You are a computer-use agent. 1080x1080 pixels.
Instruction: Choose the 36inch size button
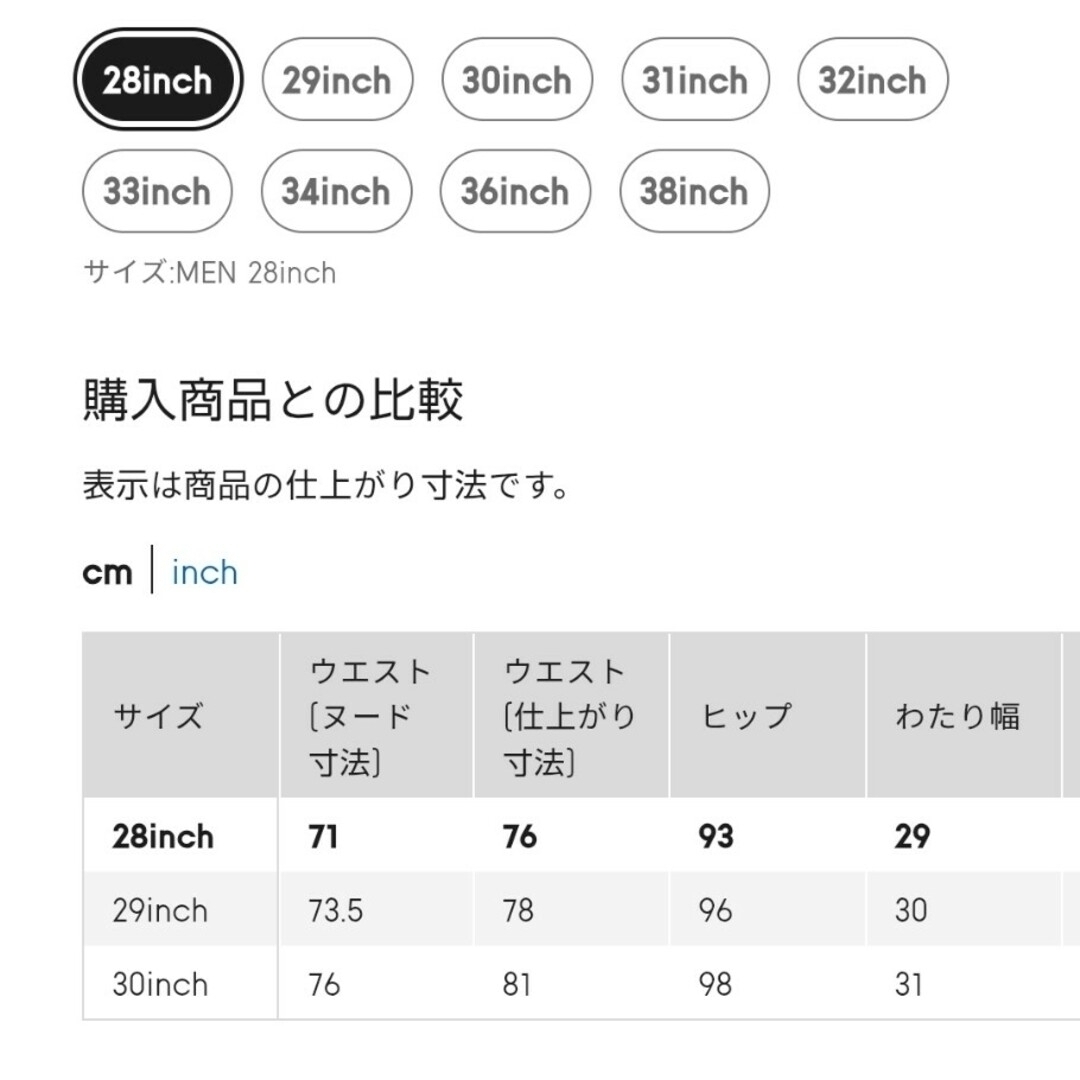(x=515, y=191)
